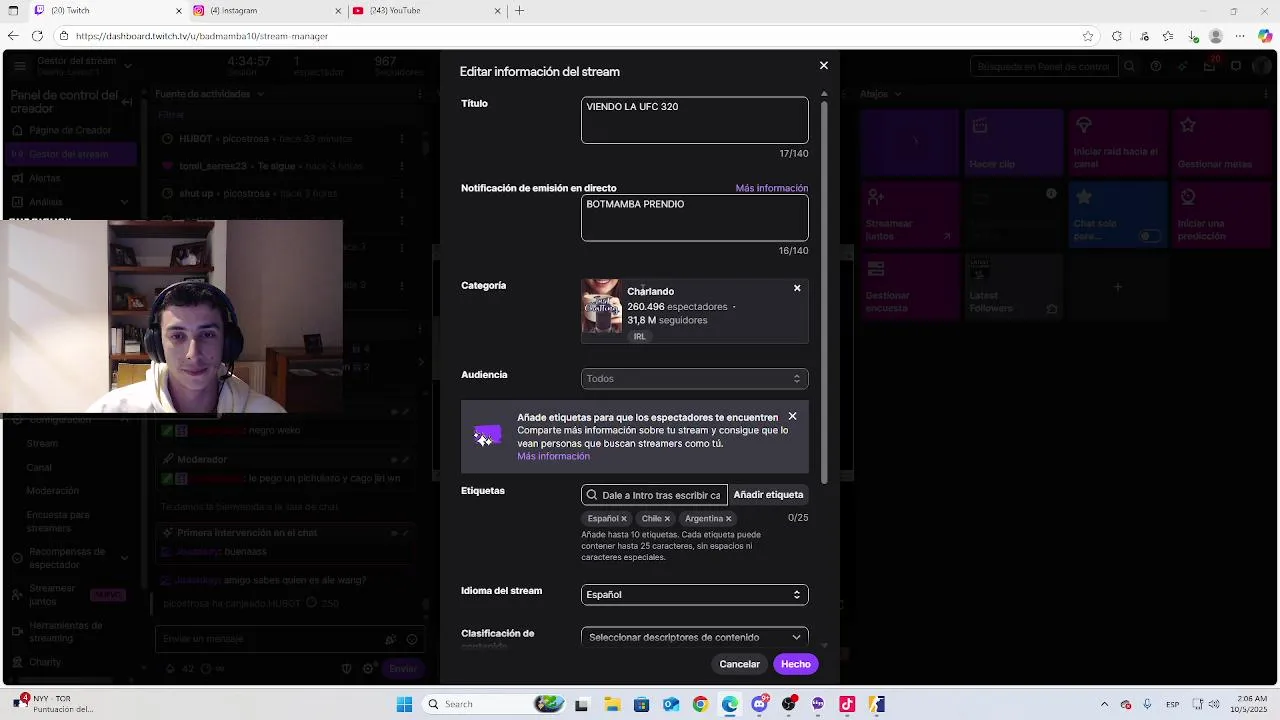Remove the Español tag

tap(623, 519)
